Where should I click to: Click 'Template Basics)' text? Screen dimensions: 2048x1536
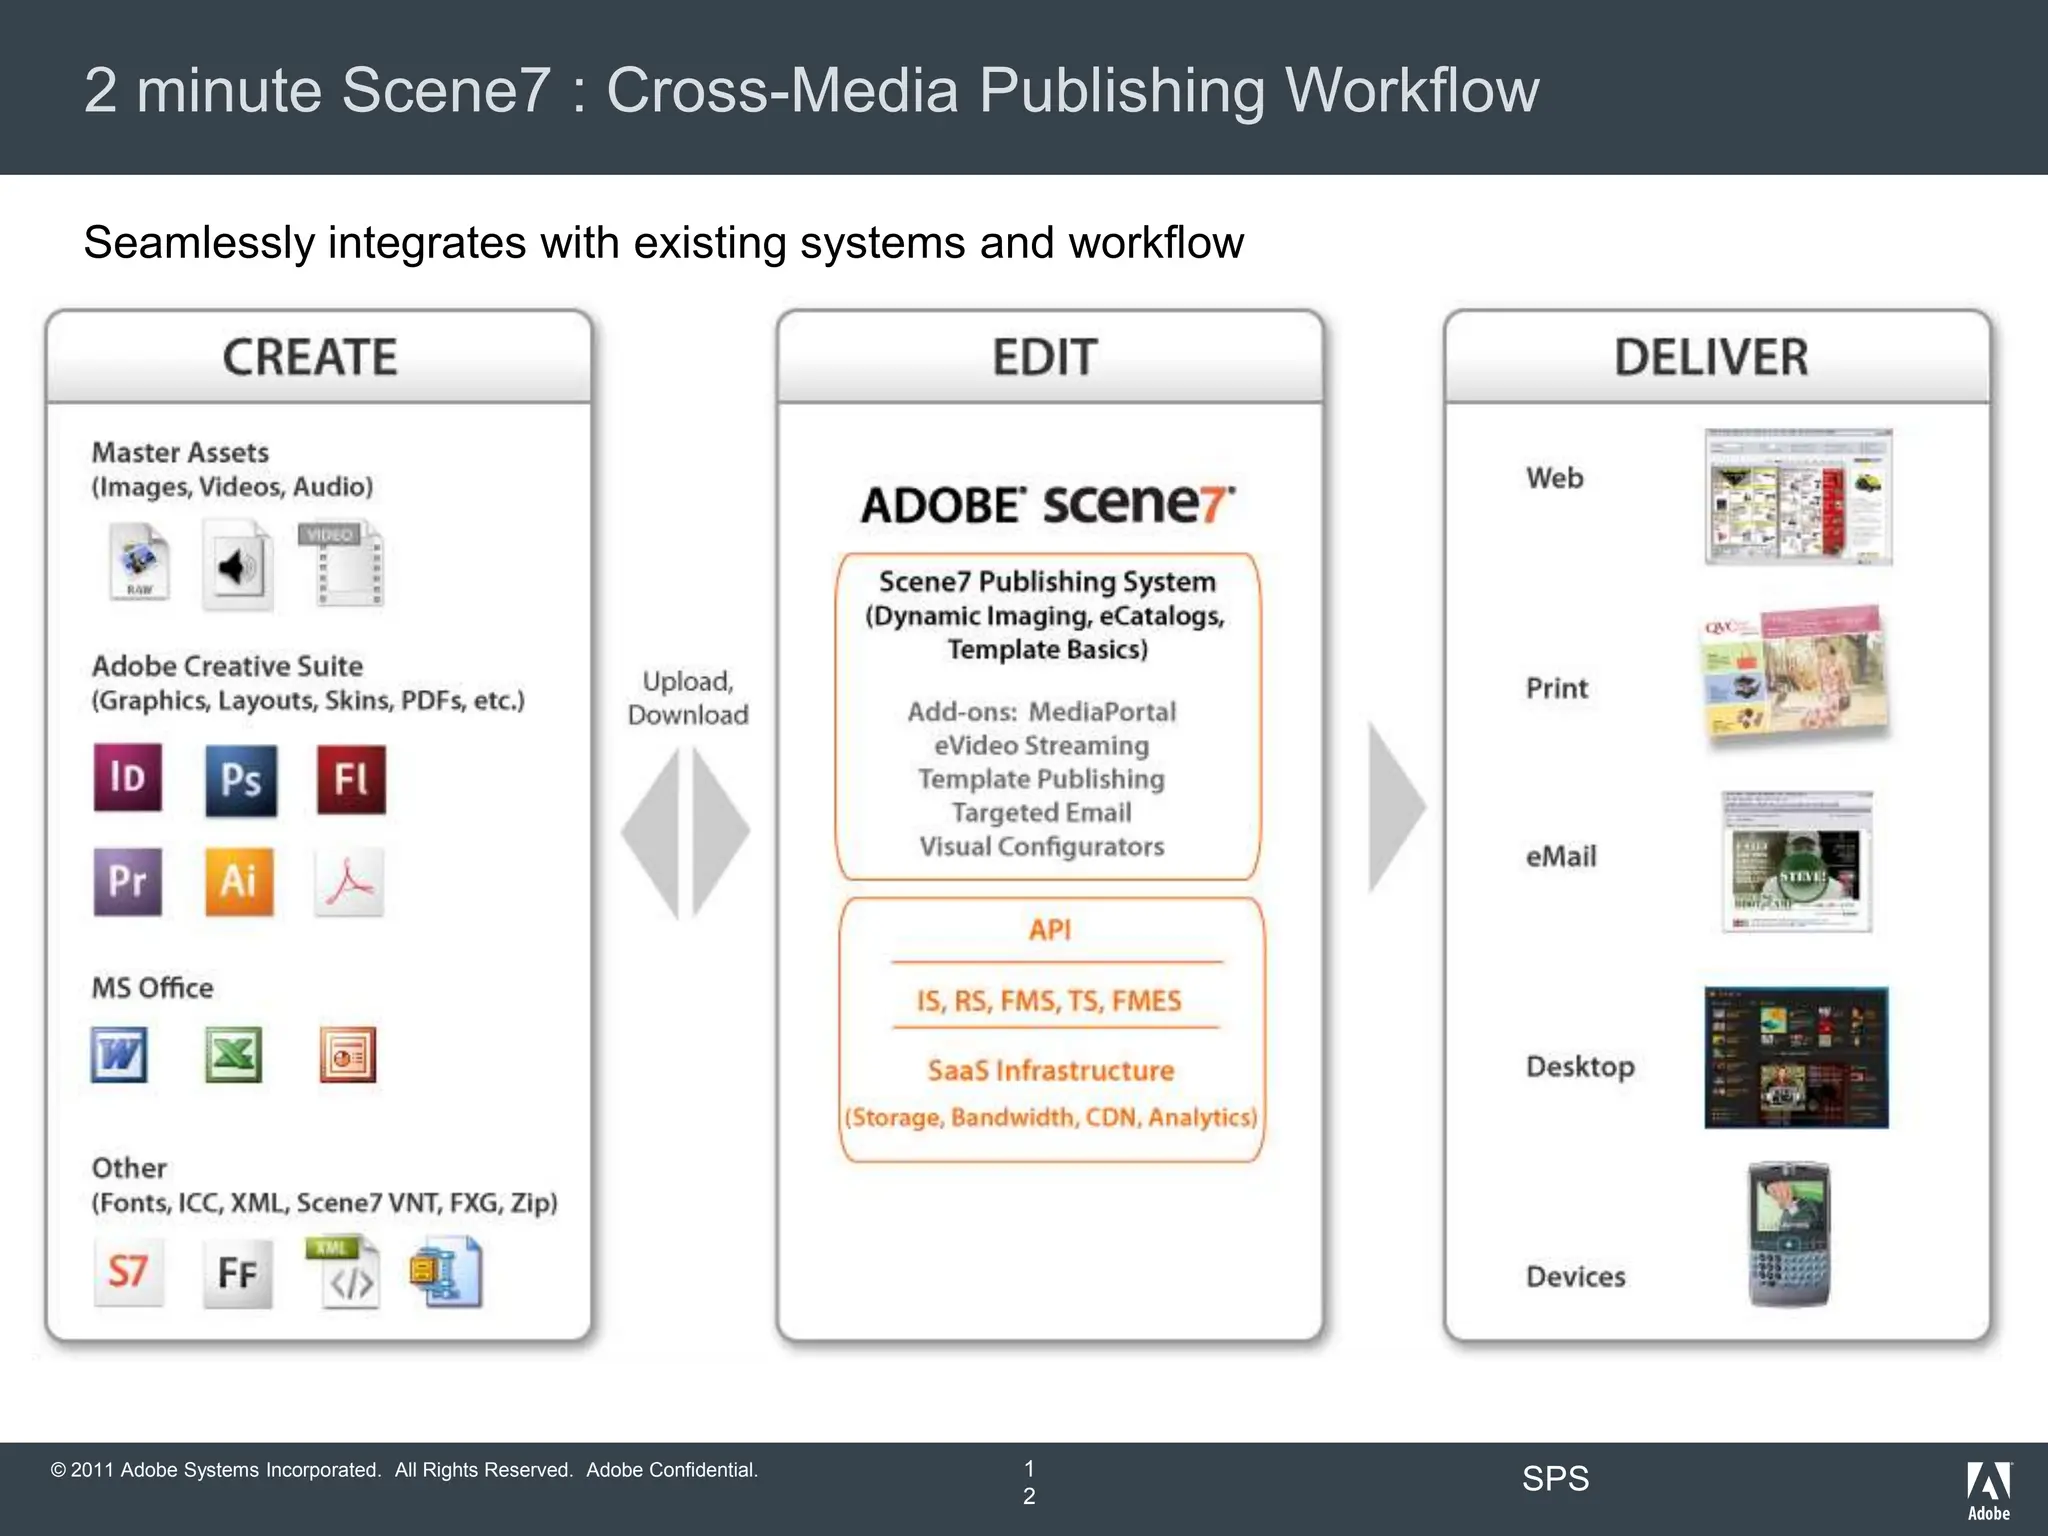1047,650
